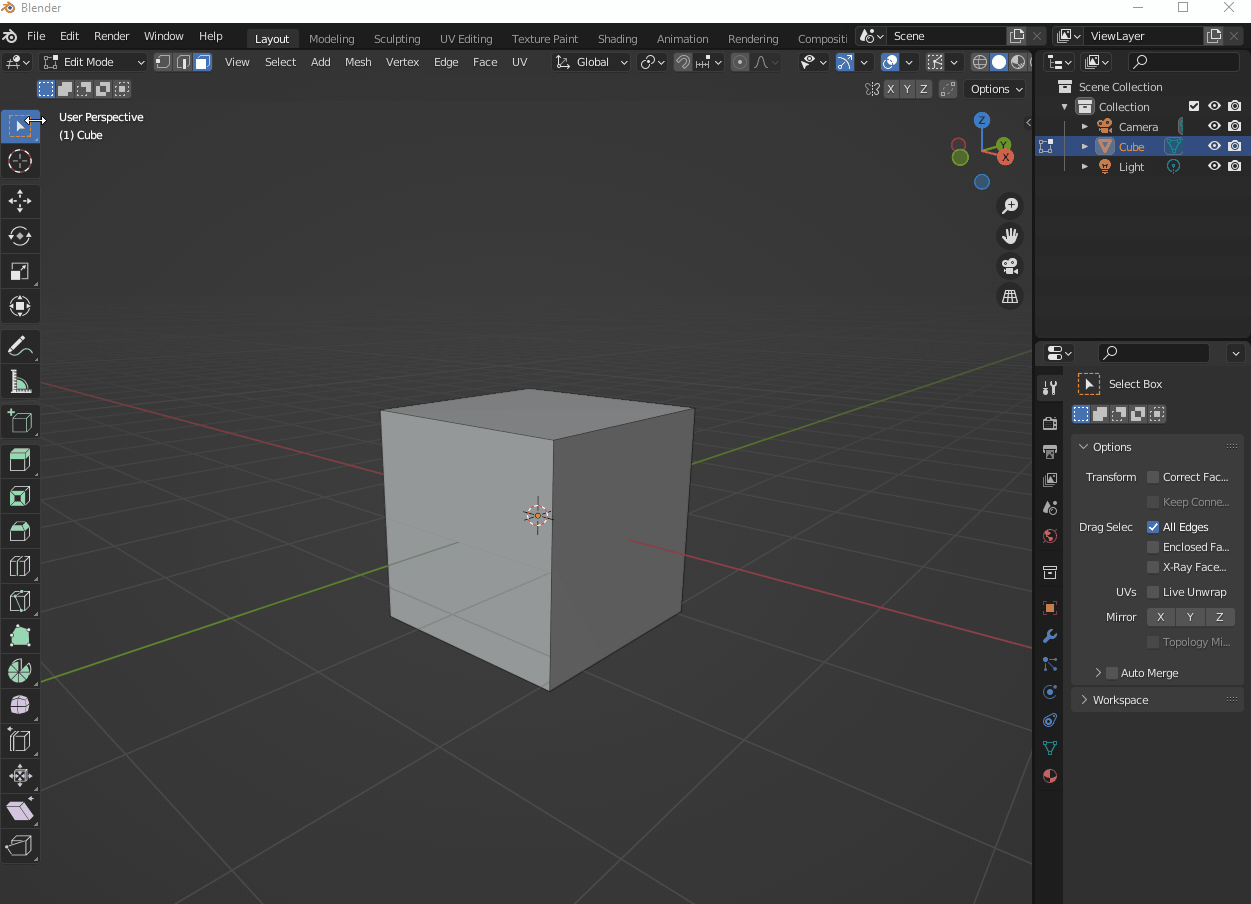
Task: Activate the Rotate tool
Action: click(x=20, y=236)
